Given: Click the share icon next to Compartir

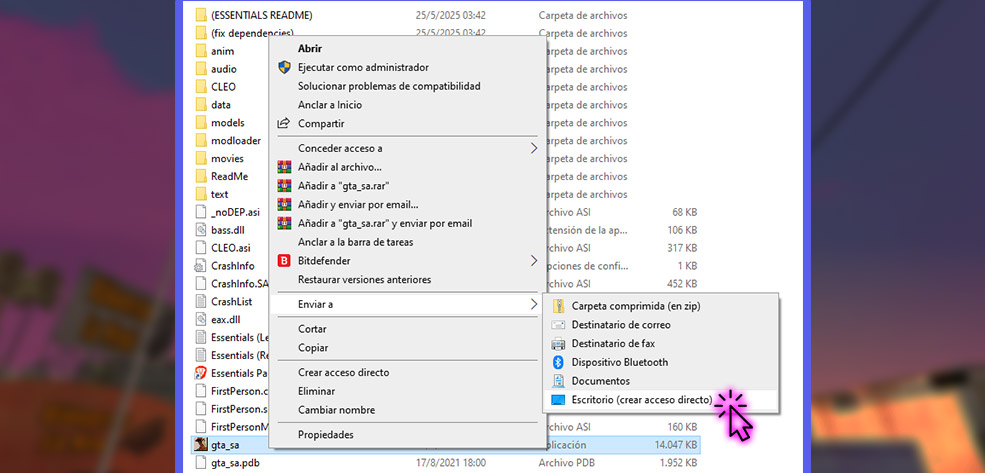Looking at the screenshot, I should point(284,123).
